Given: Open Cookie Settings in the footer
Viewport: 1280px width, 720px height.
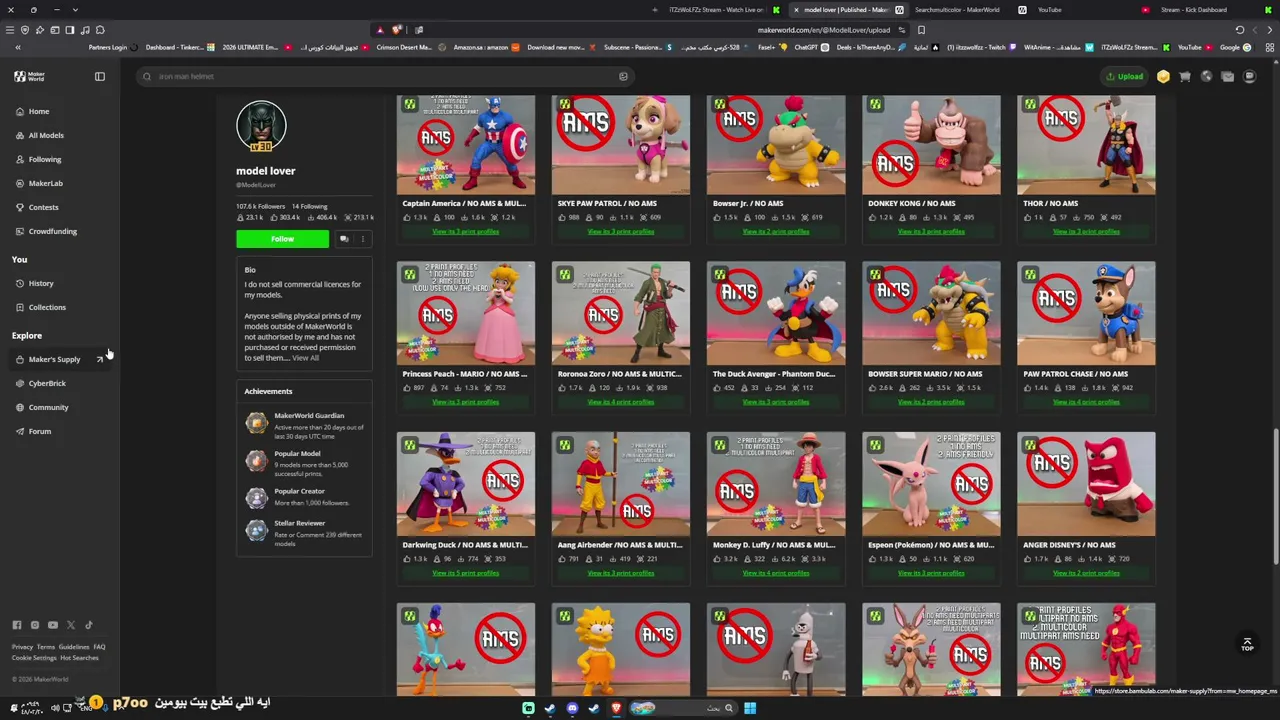Looking at the screenshot, I should [x=33, y=658].
